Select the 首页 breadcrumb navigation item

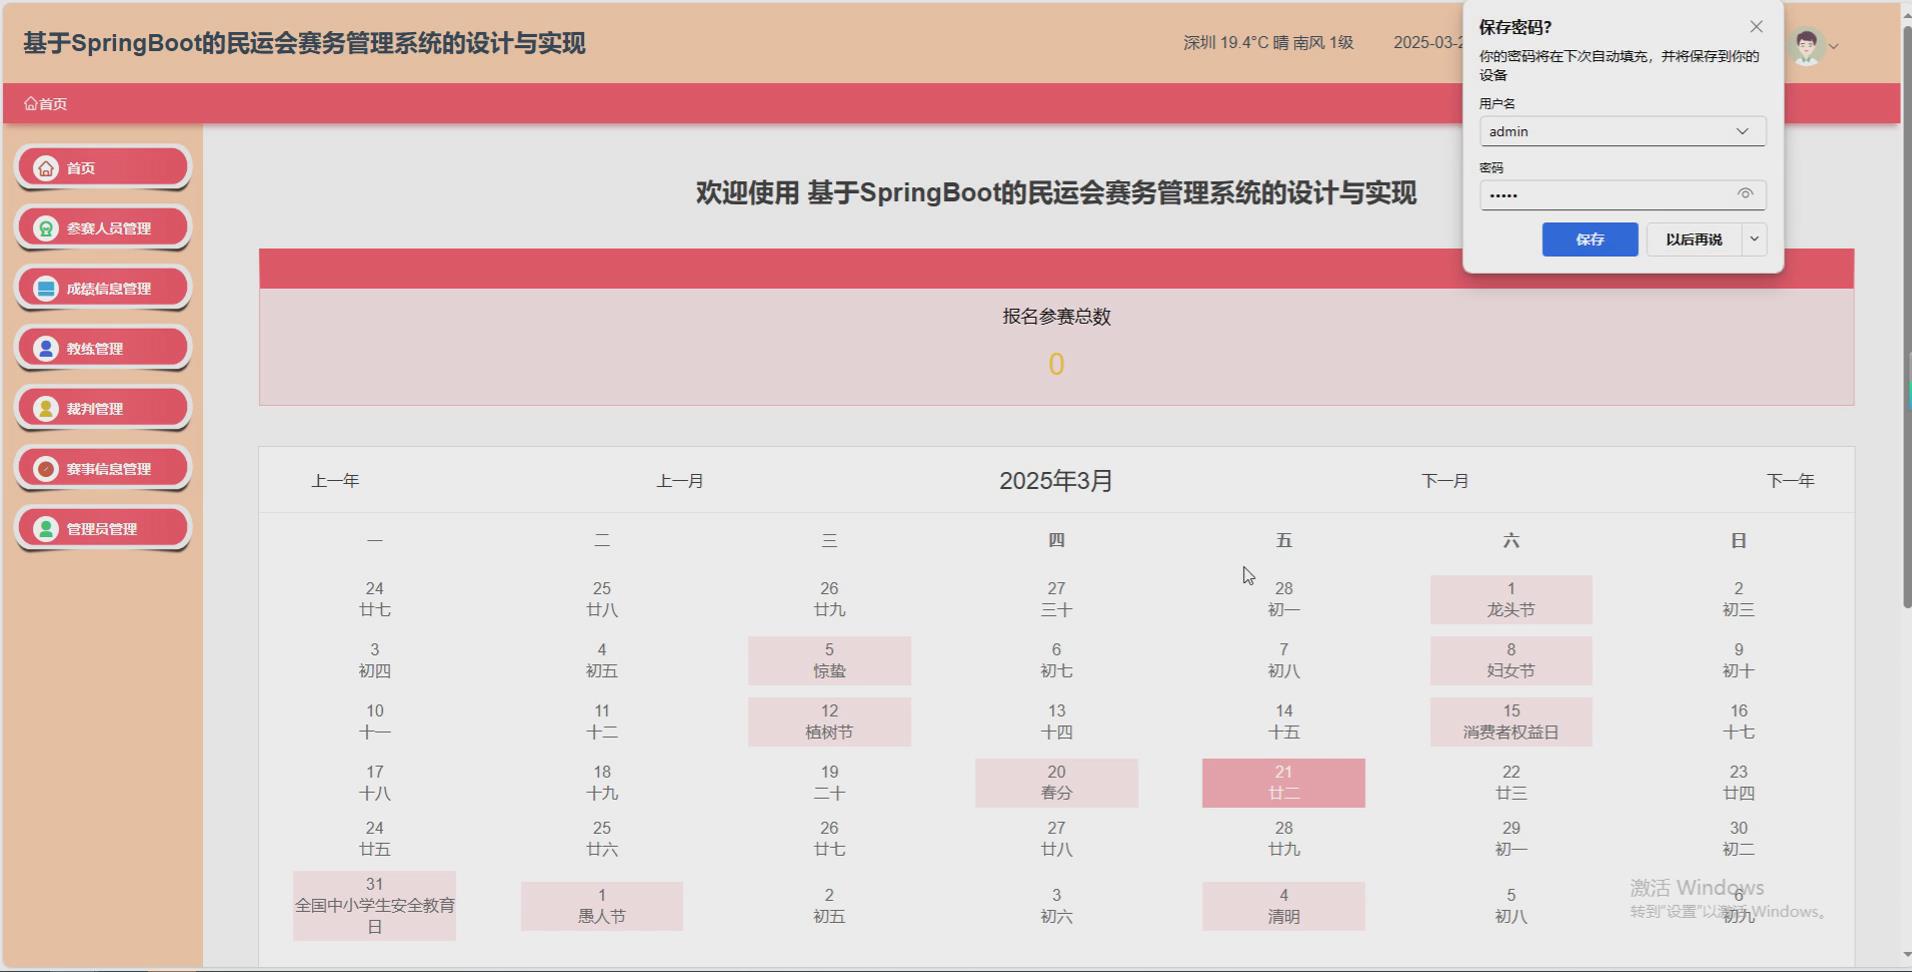coord(50,103)
